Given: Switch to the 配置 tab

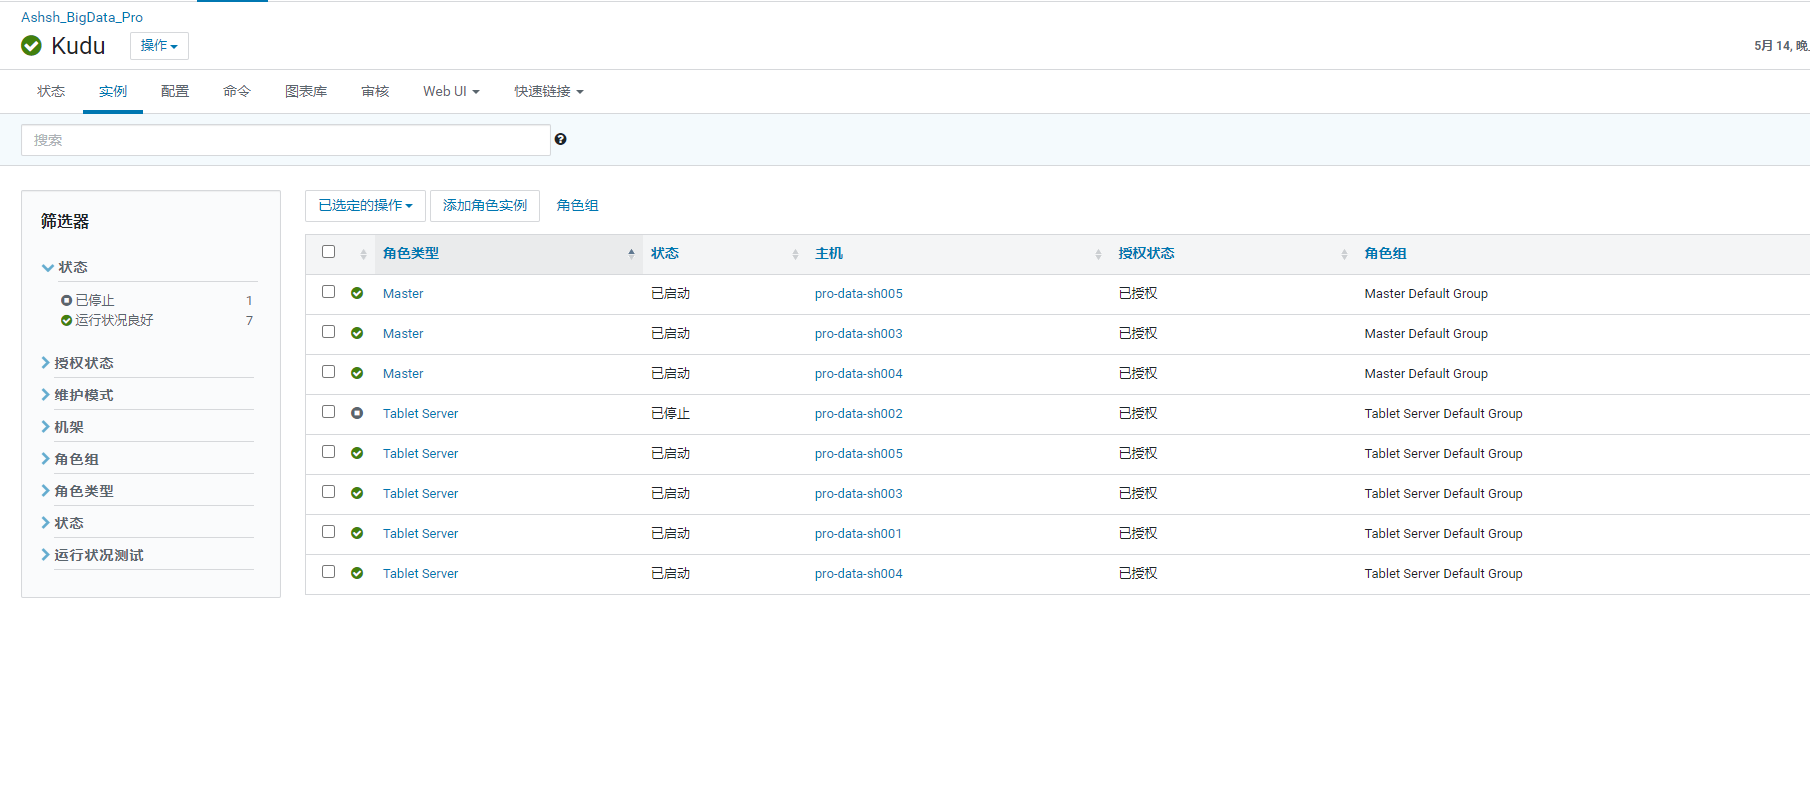Looking at the screenshot, I should click(x=175, y=91).
